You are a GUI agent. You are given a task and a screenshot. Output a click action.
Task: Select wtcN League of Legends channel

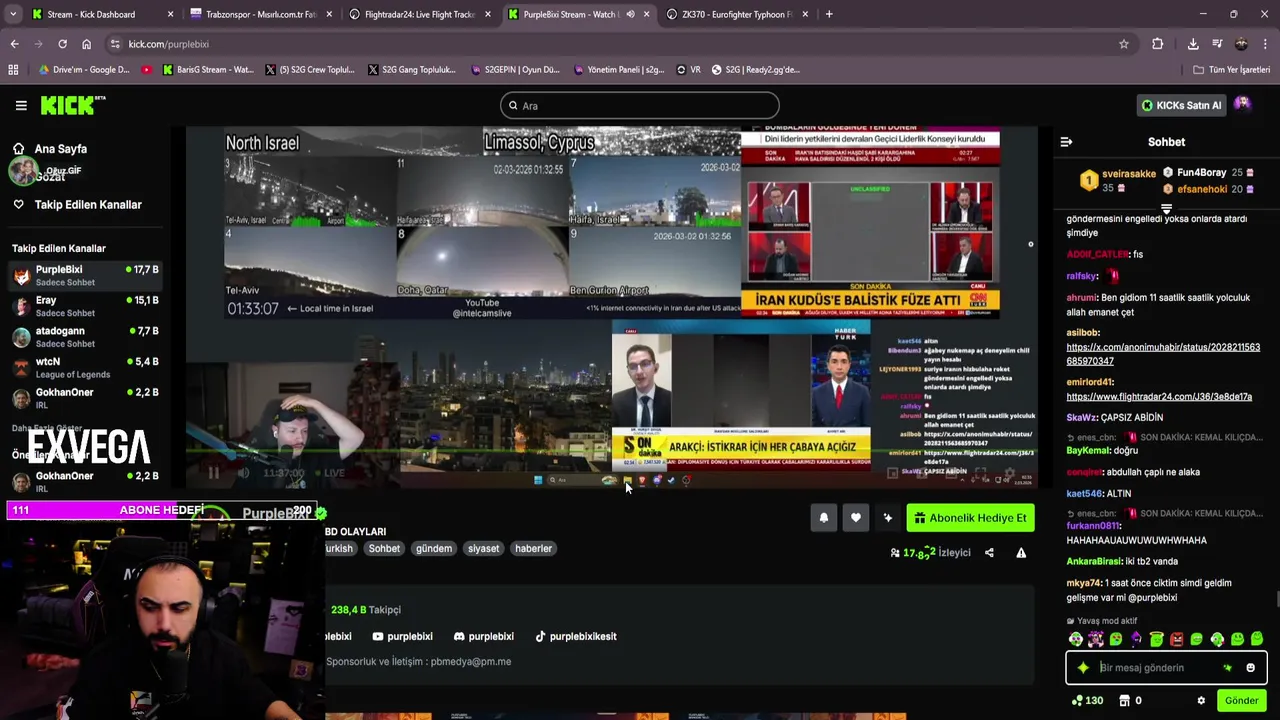click(x=85, y=368)
